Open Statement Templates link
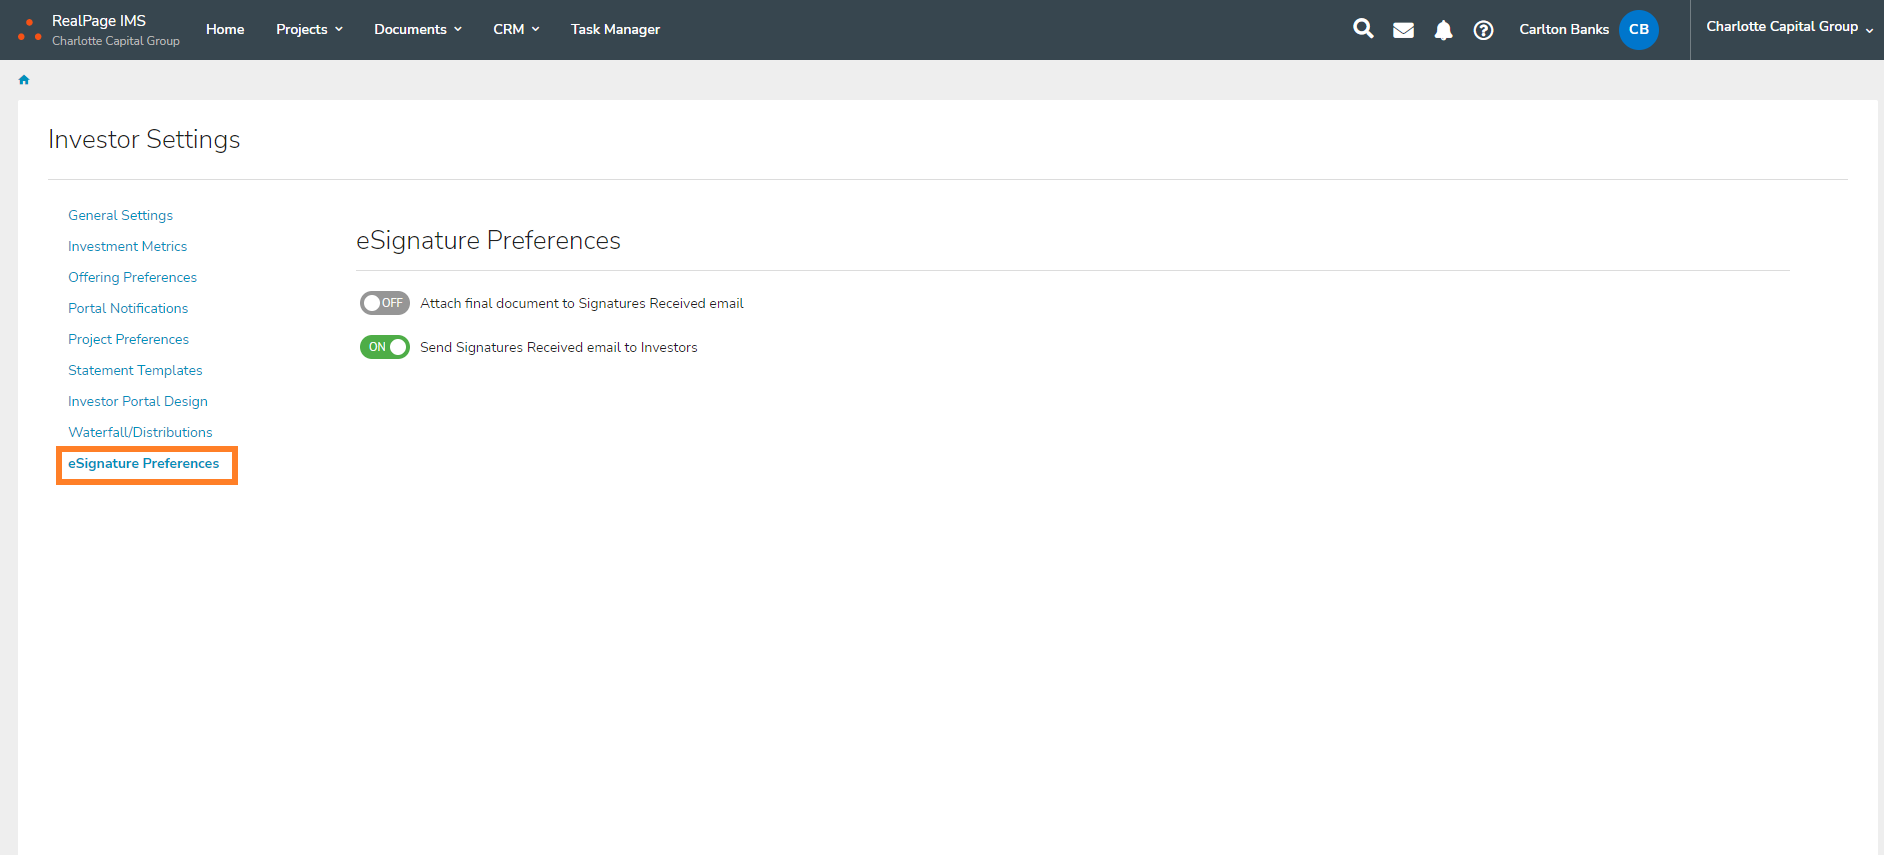This screenshot has width=1884, height=855. pyautogui.click(x=135, y=370)
